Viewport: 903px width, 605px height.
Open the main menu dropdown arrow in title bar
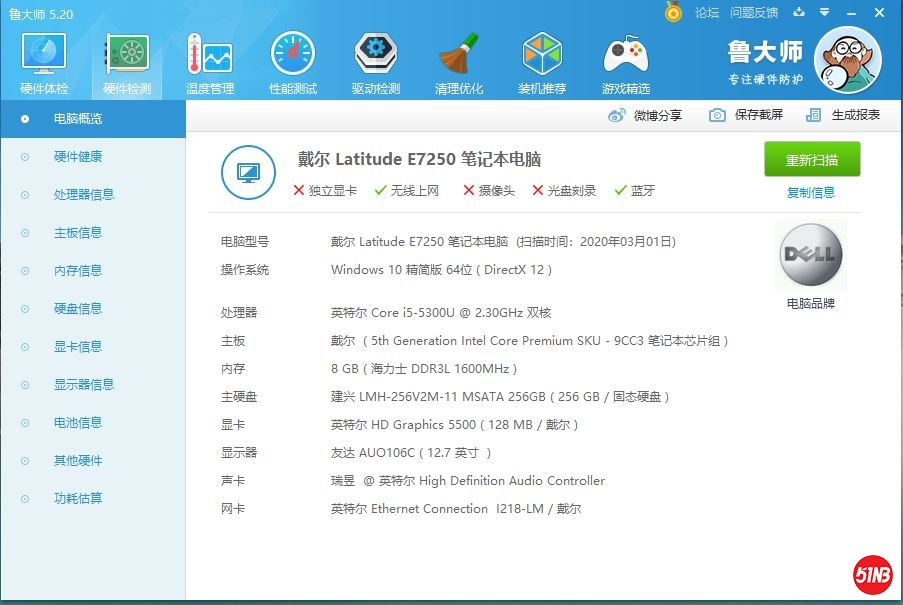[824, 12]
